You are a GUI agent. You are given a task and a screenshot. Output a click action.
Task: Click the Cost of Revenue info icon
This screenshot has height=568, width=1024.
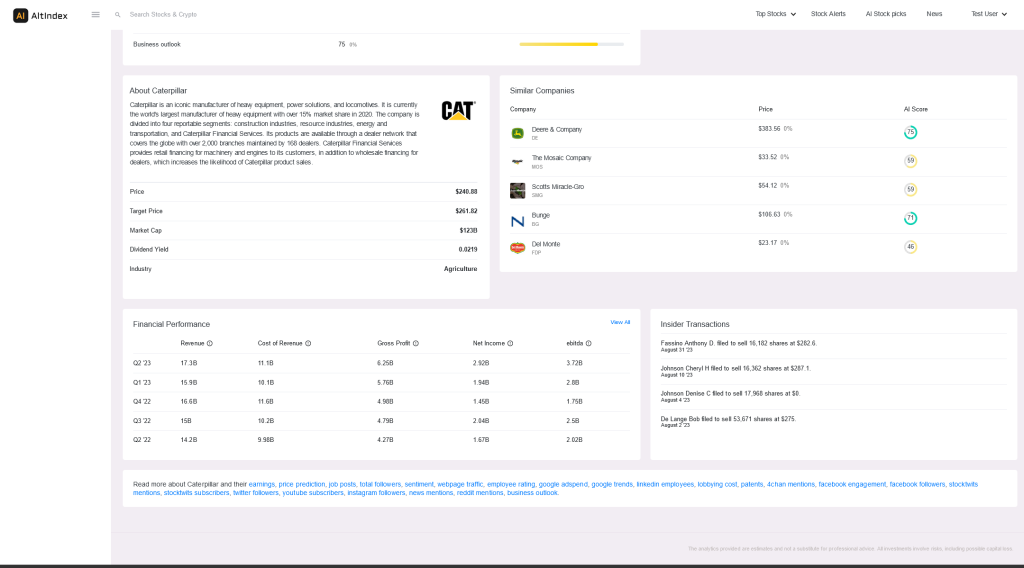(308, 343)
